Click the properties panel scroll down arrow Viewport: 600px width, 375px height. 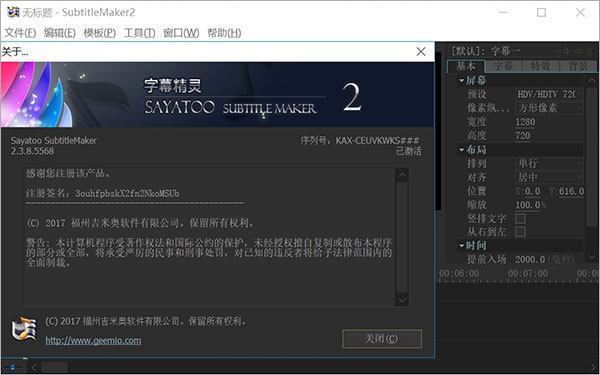coord(592,256)
